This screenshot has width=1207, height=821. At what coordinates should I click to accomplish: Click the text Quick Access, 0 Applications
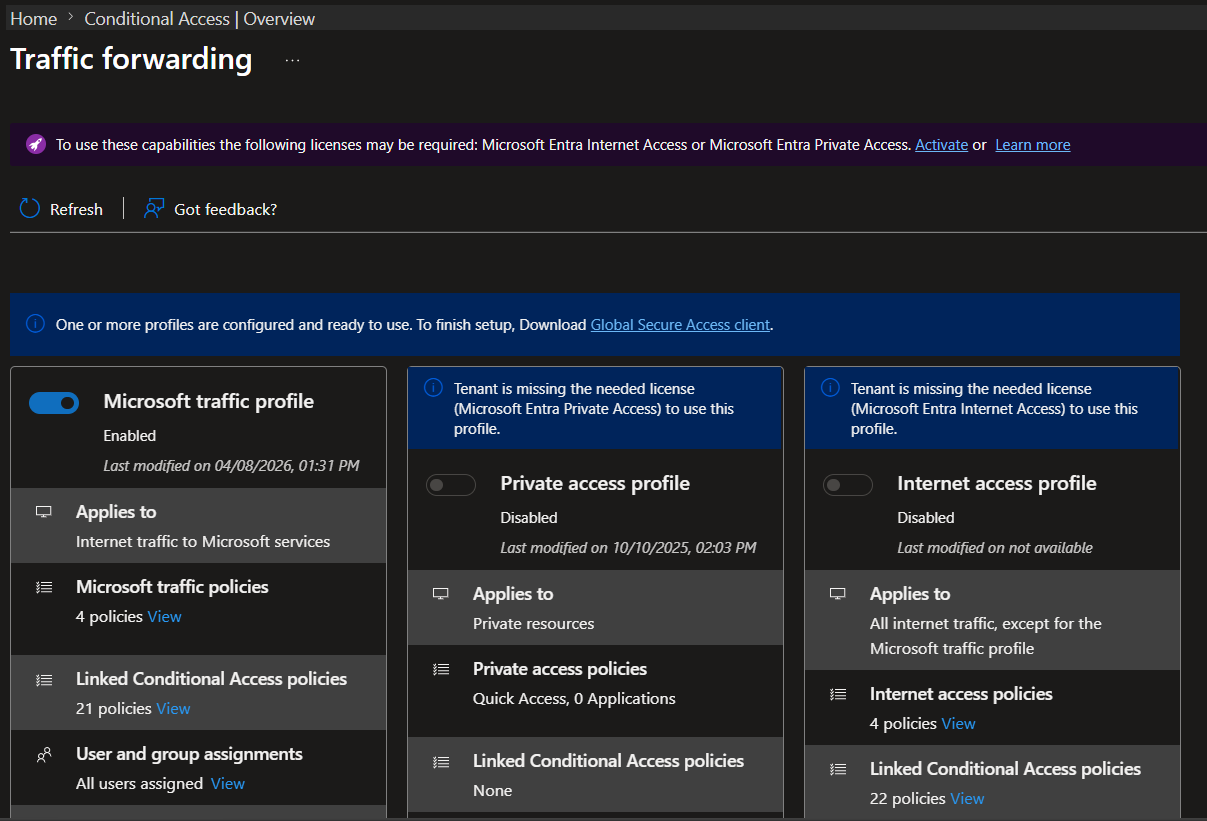point(574,698)
